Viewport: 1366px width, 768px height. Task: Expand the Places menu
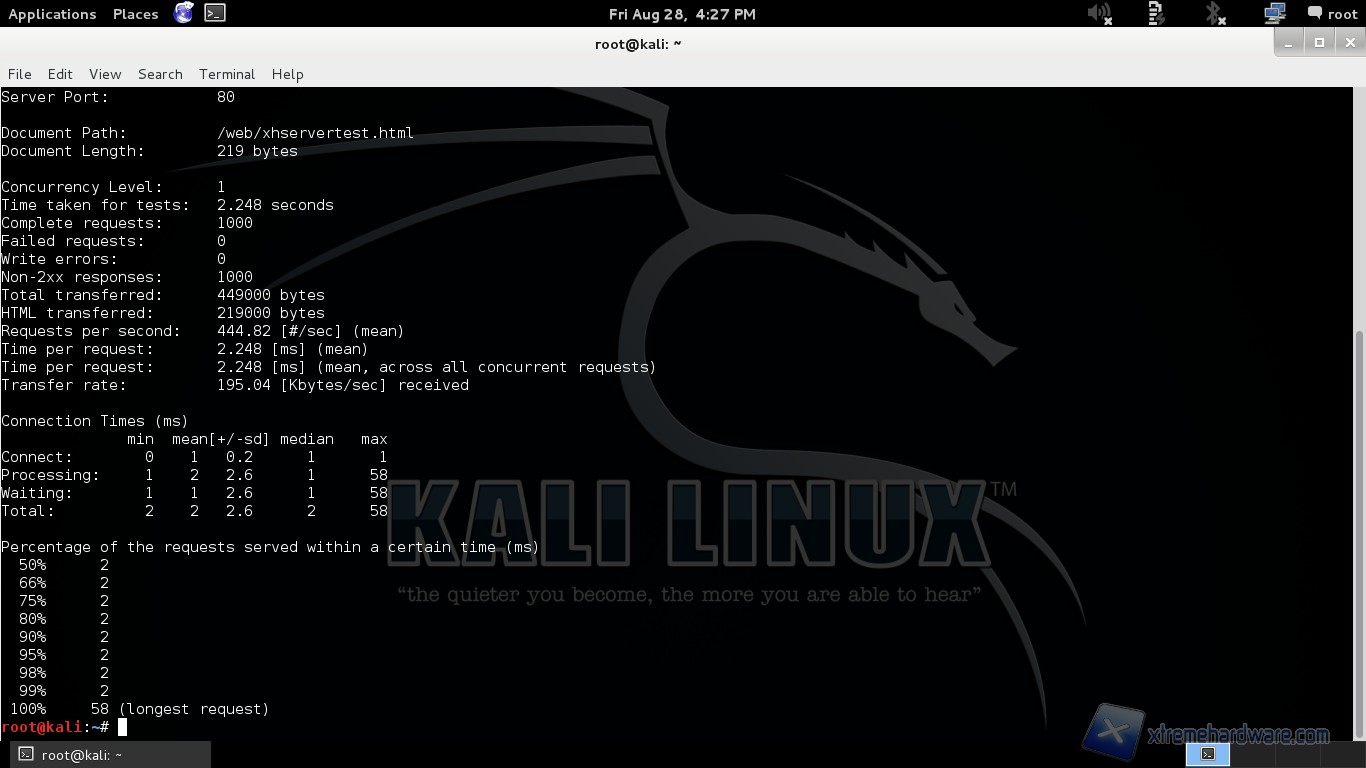pos(135,14)
